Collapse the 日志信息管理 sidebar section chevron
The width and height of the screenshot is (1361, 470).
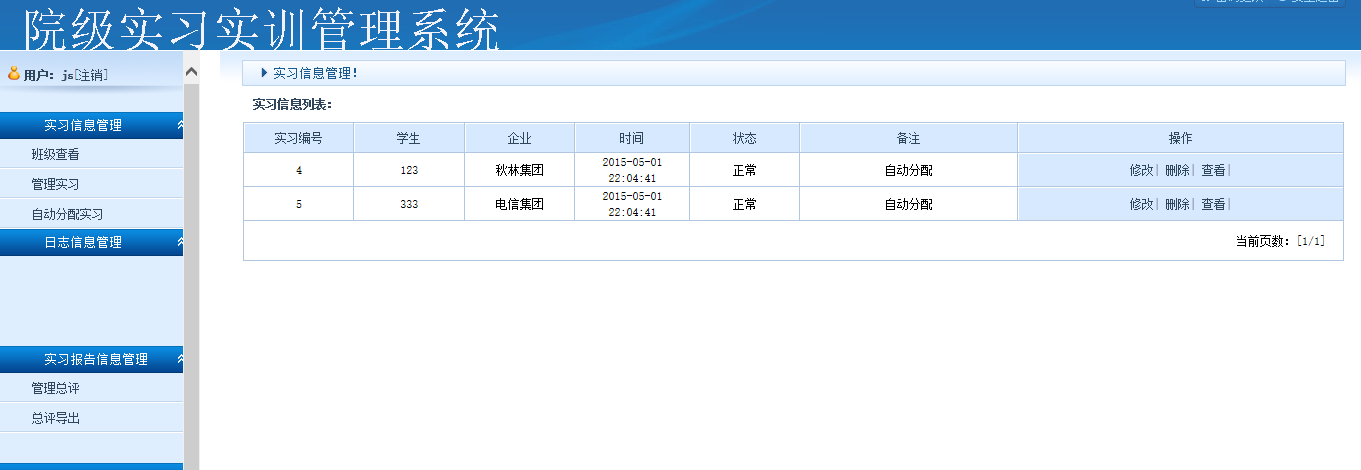pos(179,243)
